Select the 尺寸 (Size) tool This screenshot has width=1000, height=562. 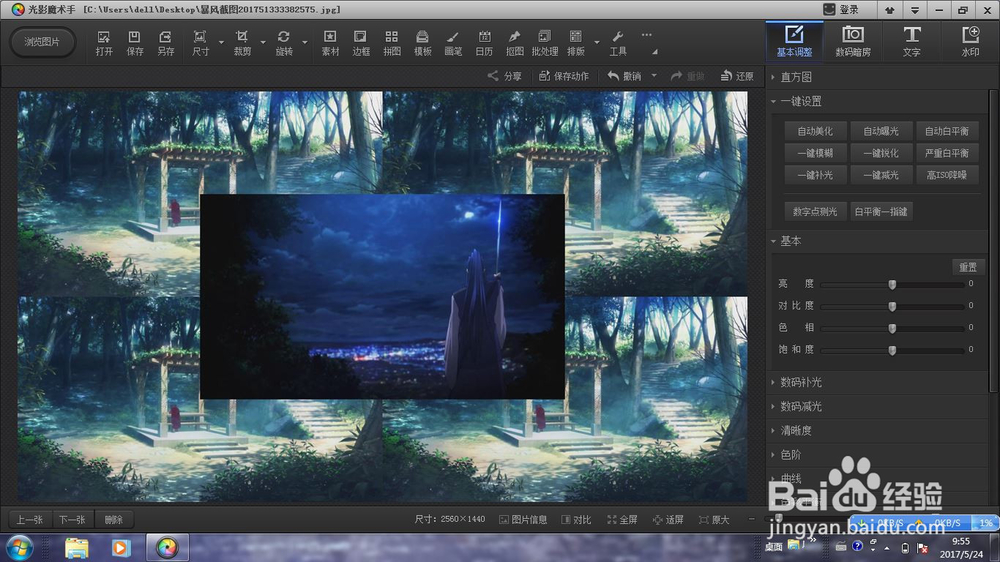pos(200,43)
